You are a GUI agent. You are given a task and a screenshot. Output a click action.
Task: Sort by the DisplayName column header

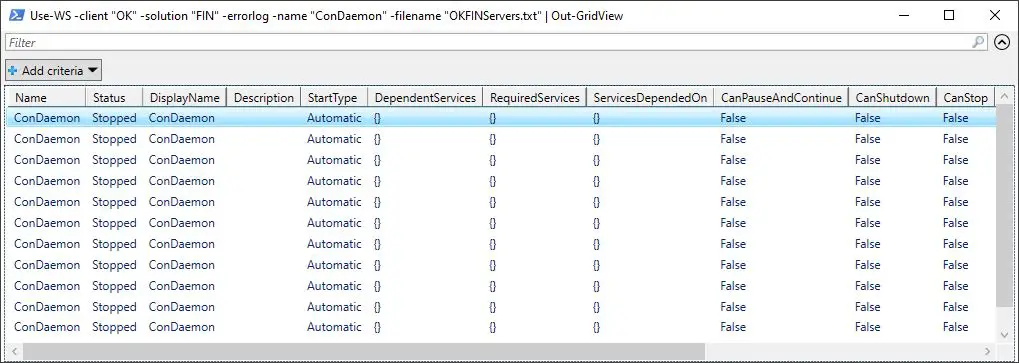click(185, 97)
